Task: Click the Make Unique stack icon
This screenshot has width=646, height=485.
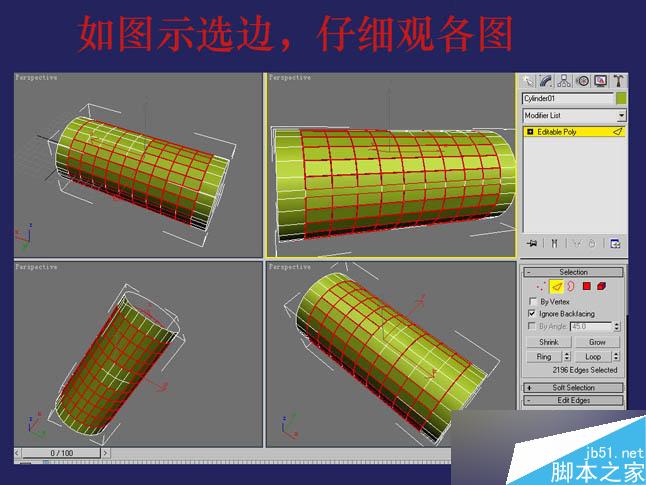Action: [x=578, y=244]
